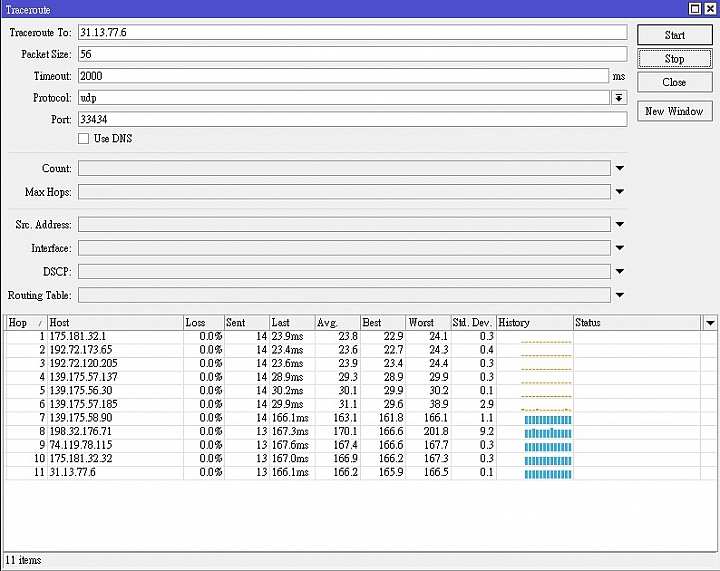Select host 192.72.120.205 row
Screen dimensions: 720x571
coord(360,364)
